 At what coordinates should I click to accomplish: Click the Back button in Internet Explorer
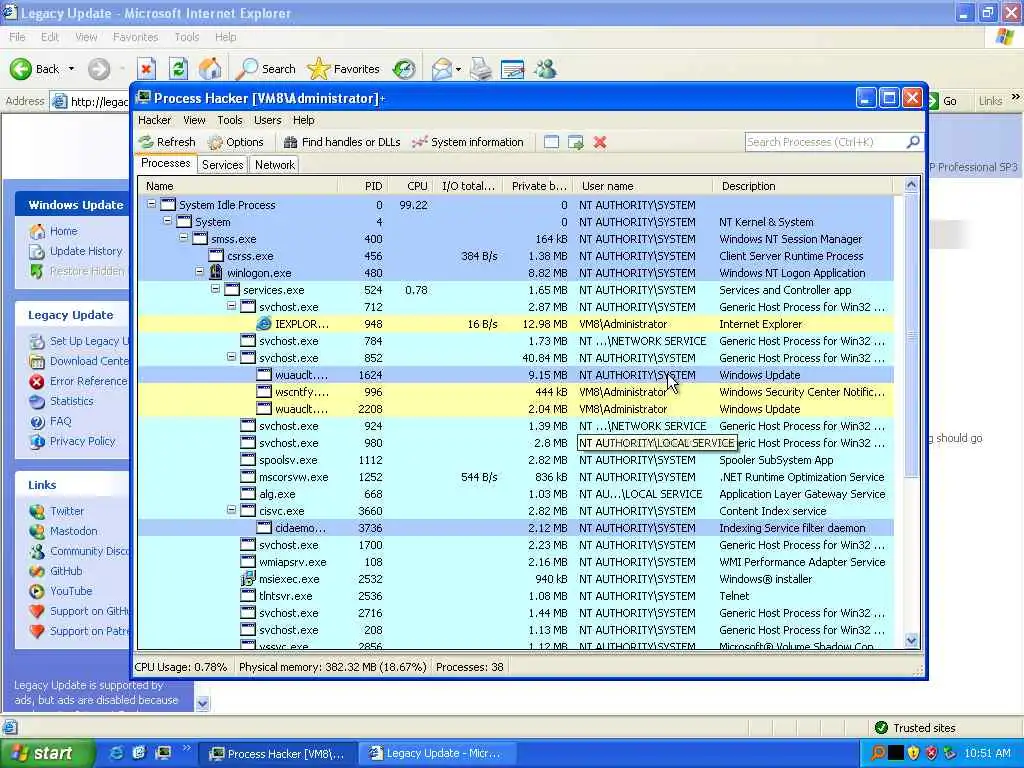(35, 69)
